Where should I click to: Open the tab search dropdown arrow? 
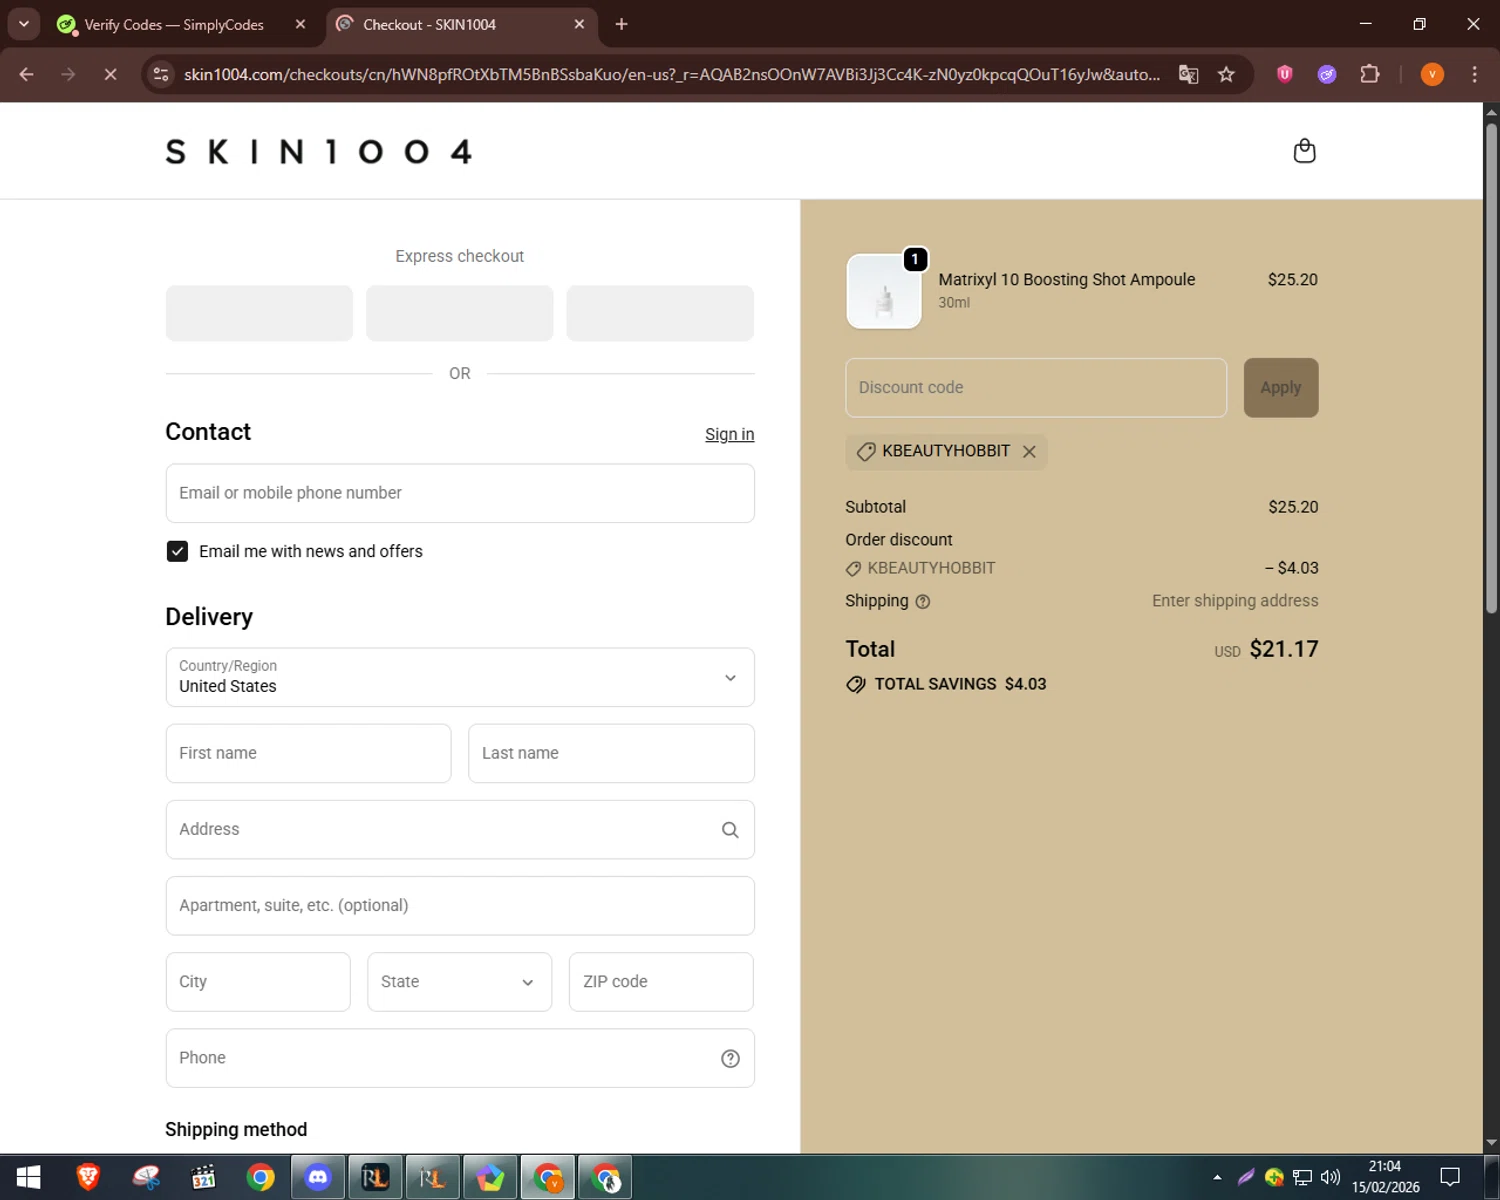click(x=23, y=24)
